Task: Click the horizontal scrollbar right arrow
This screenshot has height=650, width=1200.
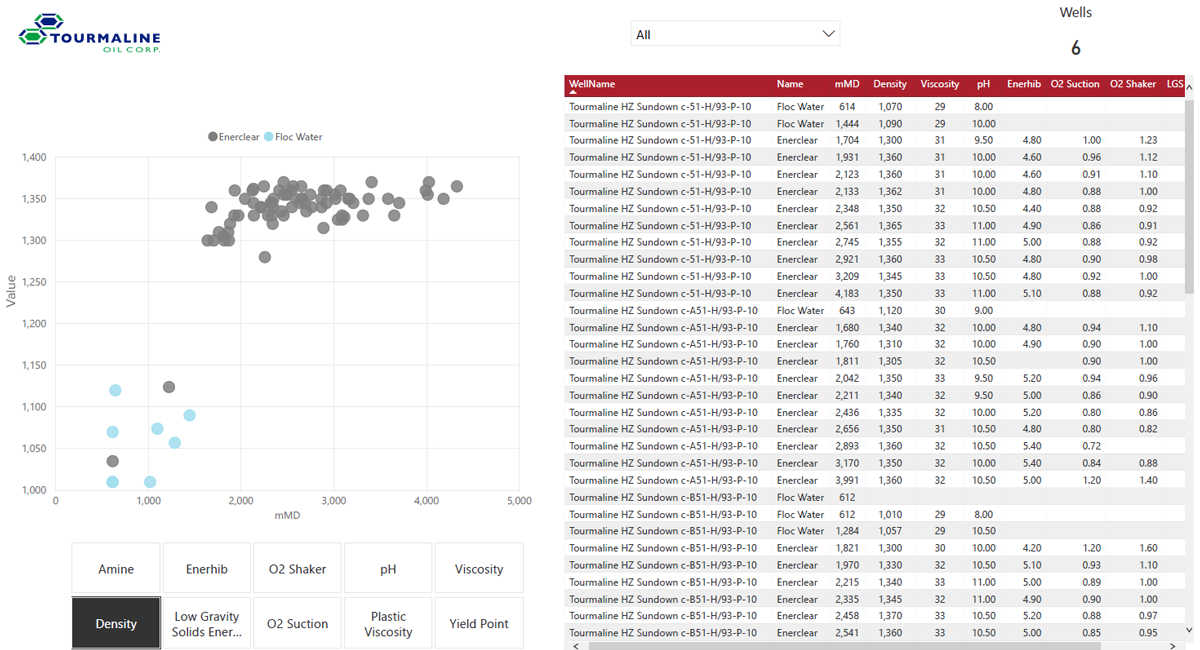Action: [1176, 646]
